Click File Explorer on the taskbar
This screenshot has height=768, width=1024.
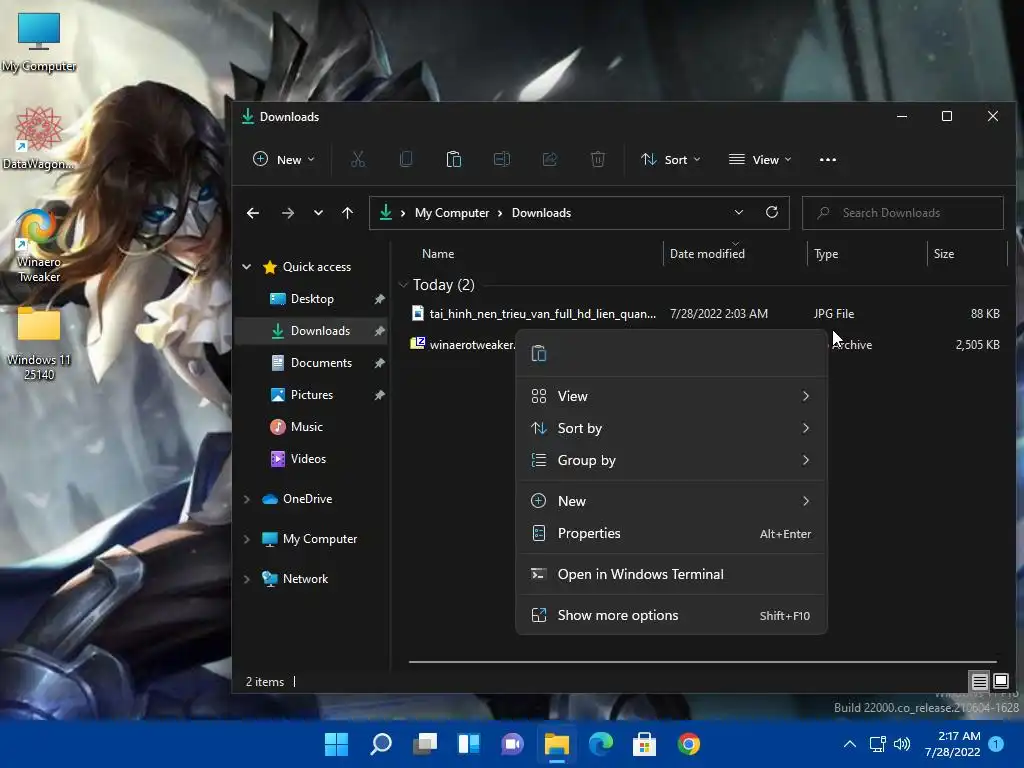[x=557, y=744]
